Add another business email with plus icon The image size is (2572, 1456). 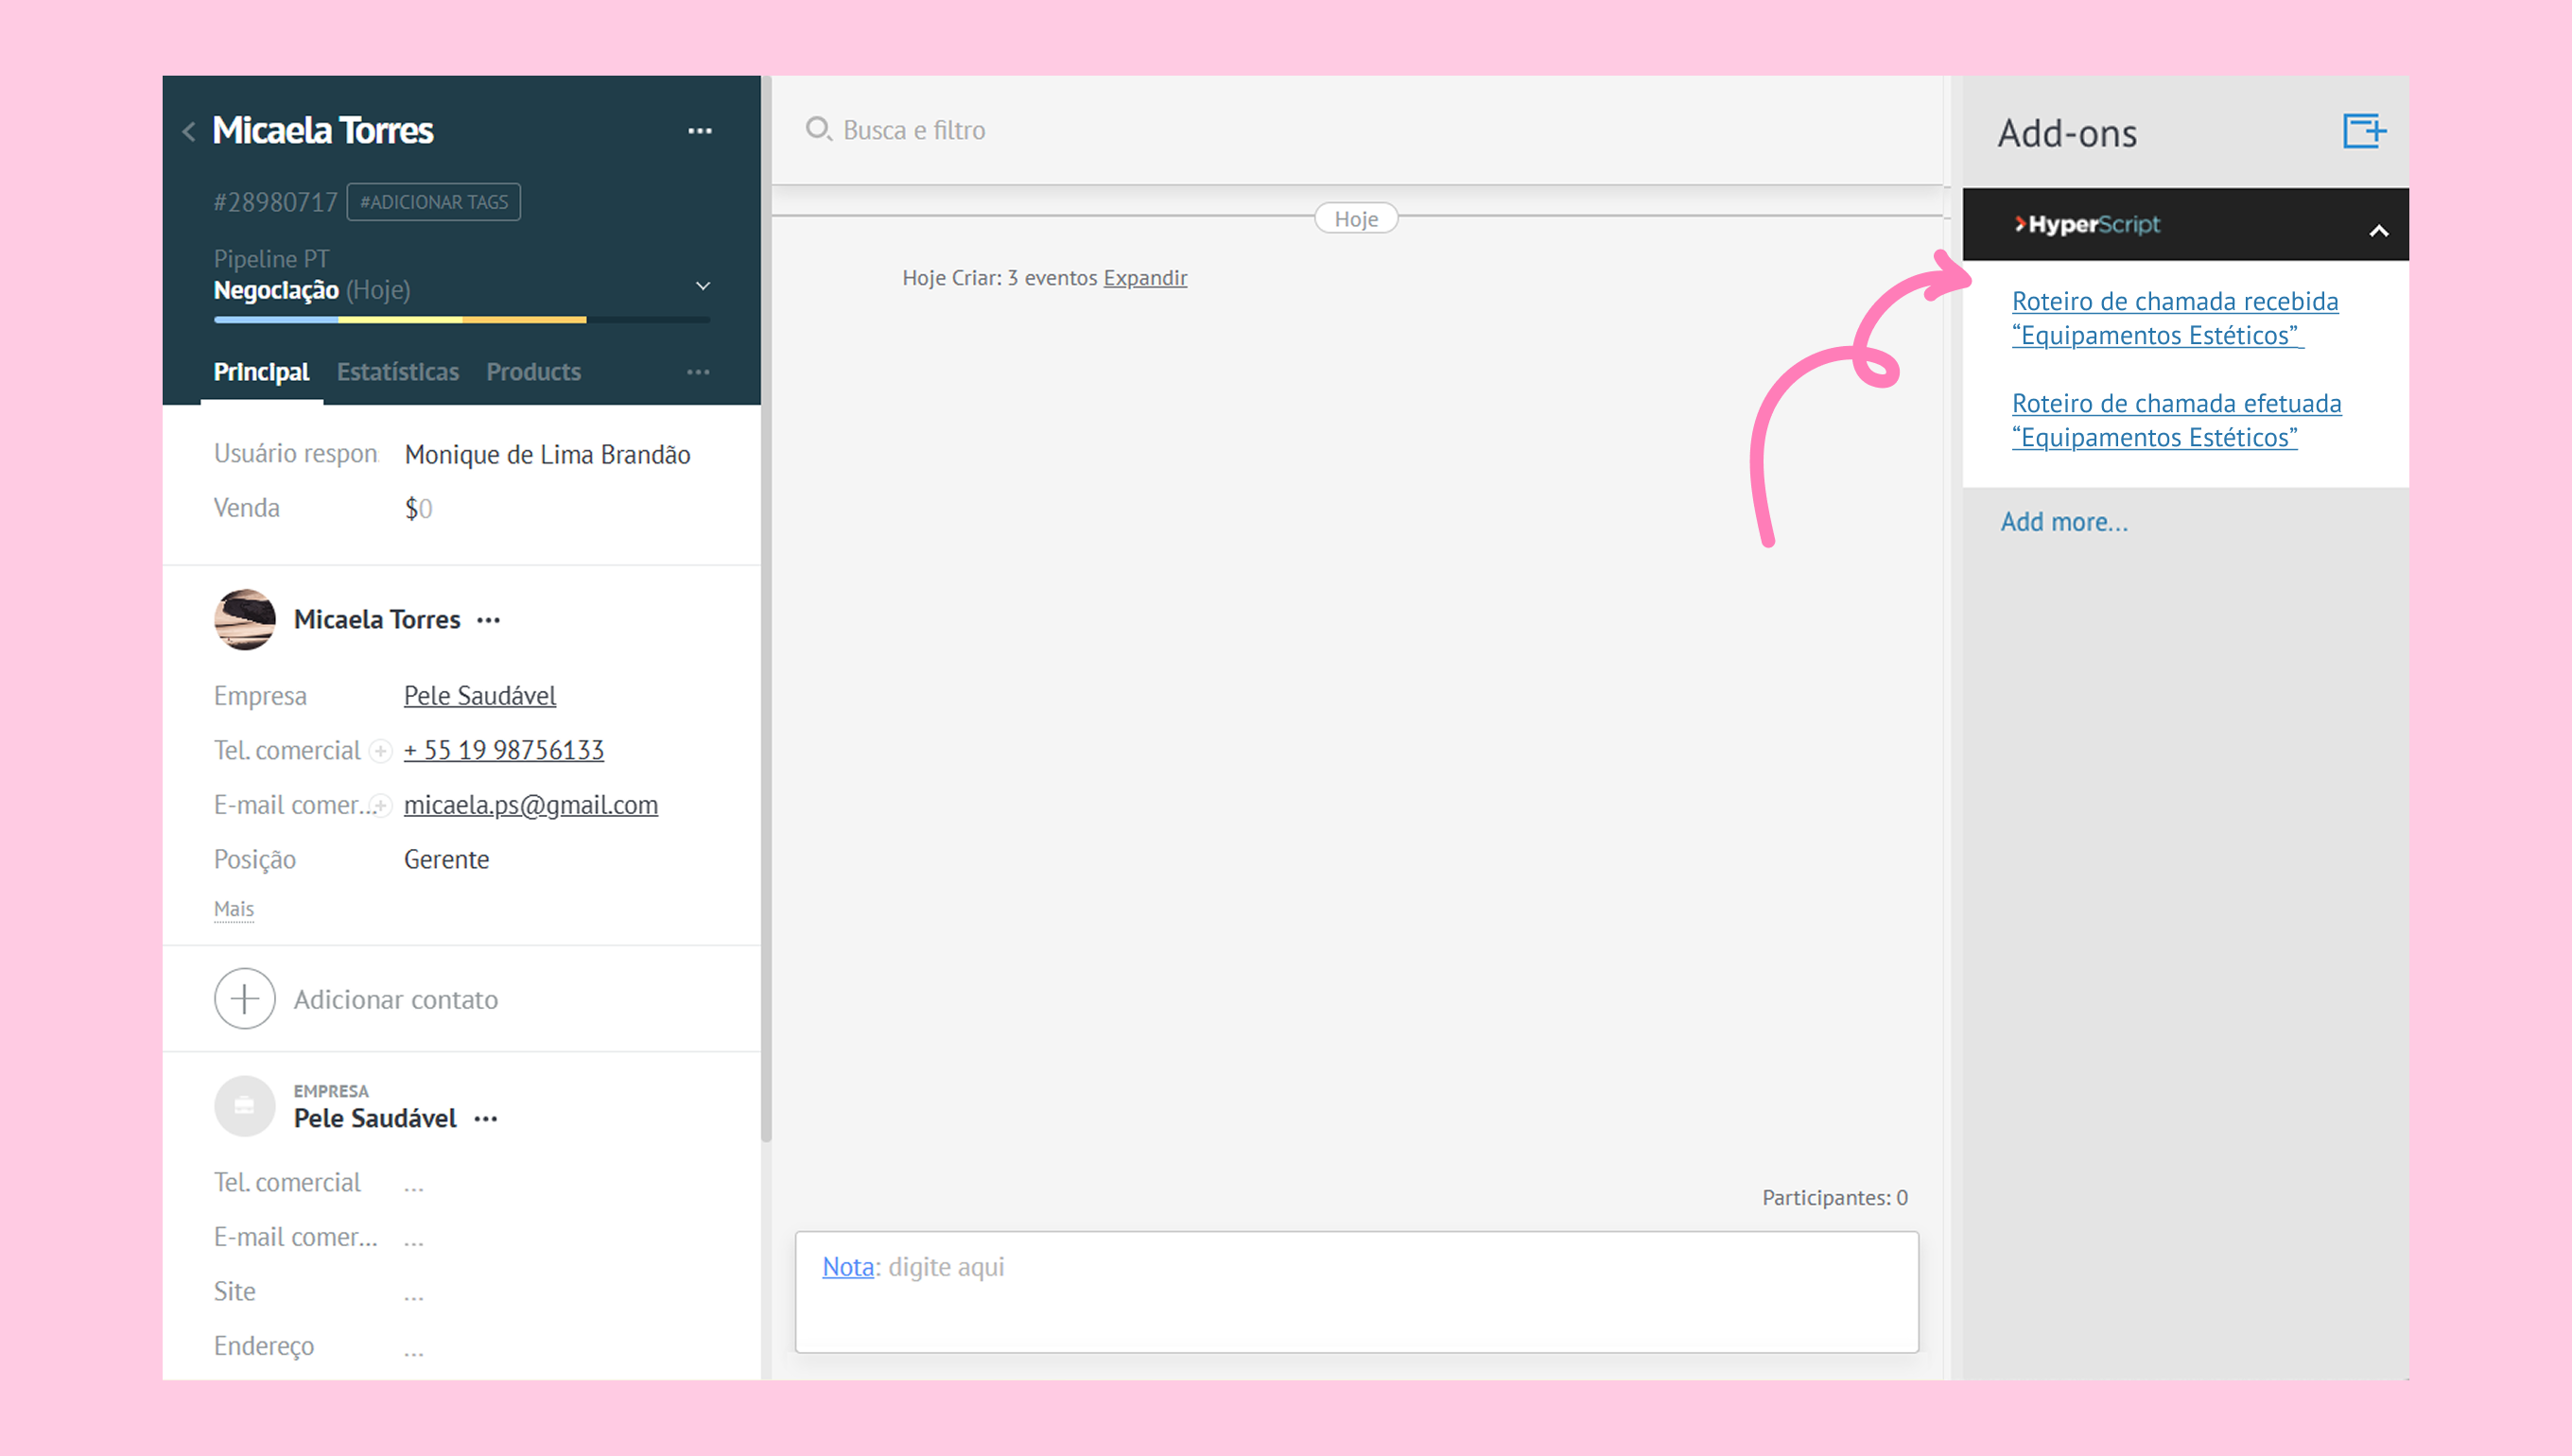(380, 805)
